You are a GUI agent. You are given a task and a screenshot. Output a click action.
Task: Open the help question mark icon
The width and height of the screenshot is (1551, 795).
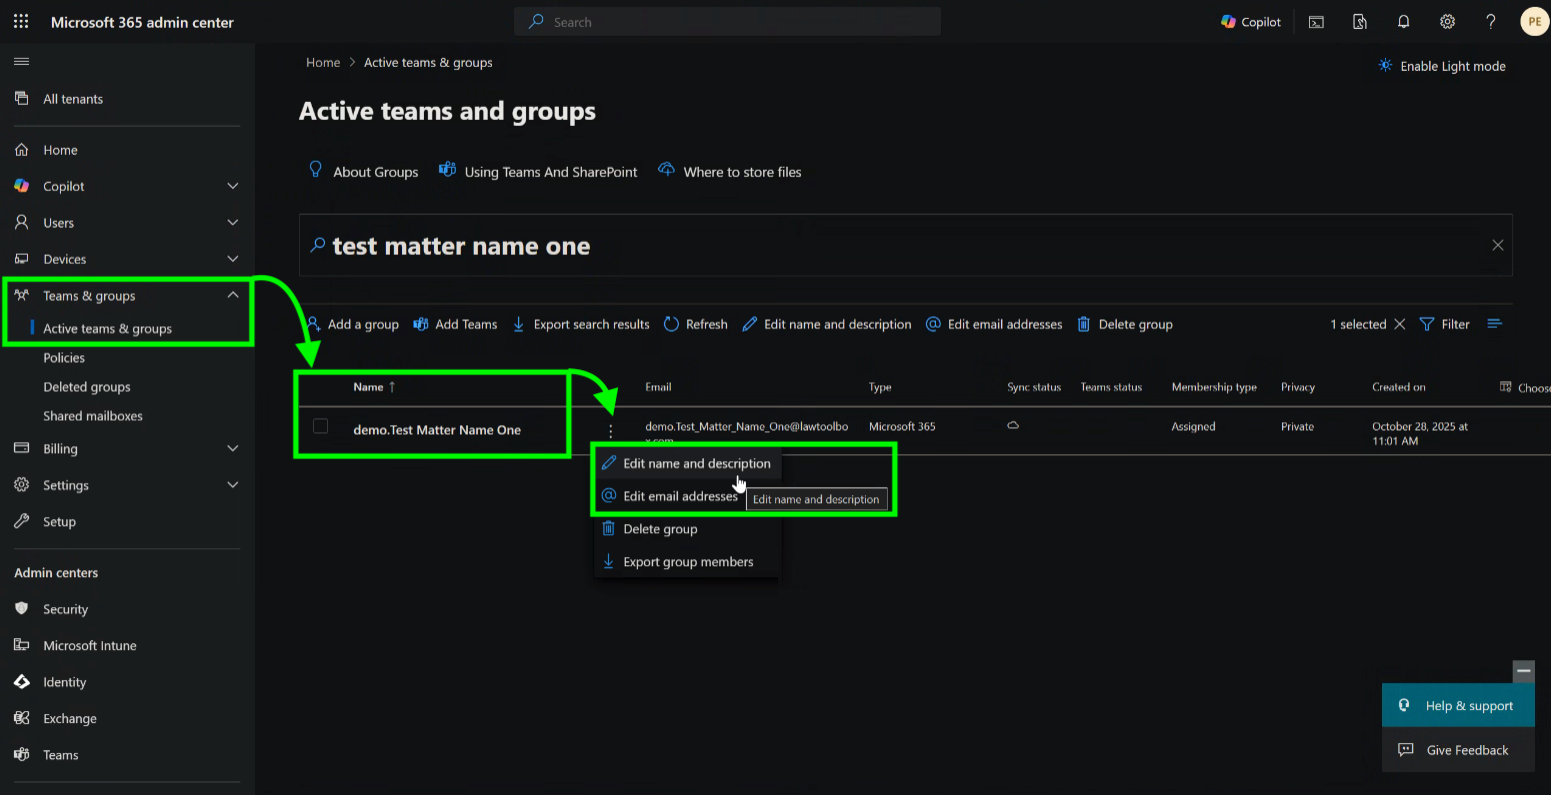[1491, 22]
